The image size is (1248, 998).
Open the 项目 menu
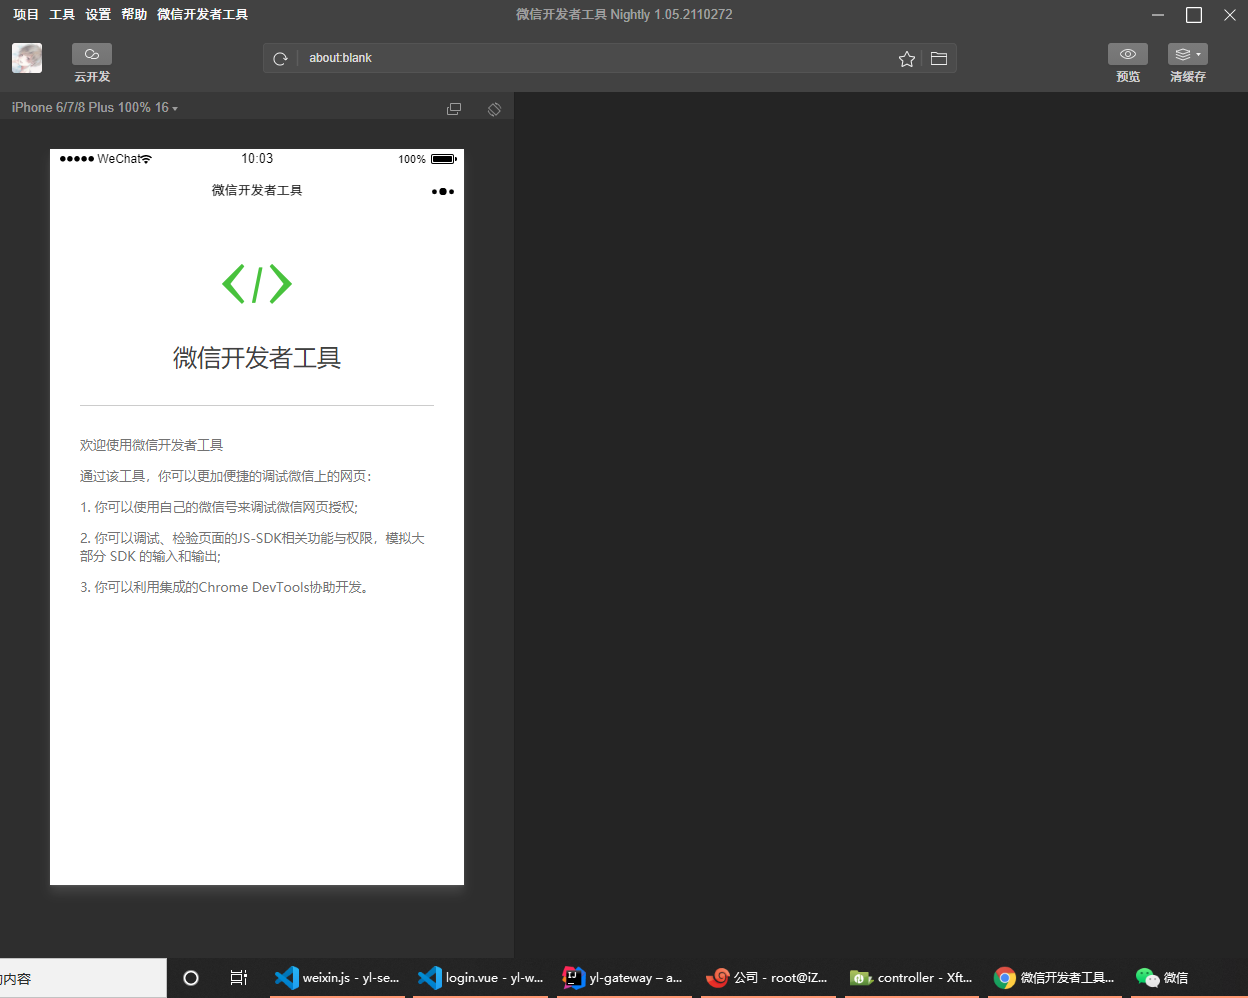coord(26,15)
